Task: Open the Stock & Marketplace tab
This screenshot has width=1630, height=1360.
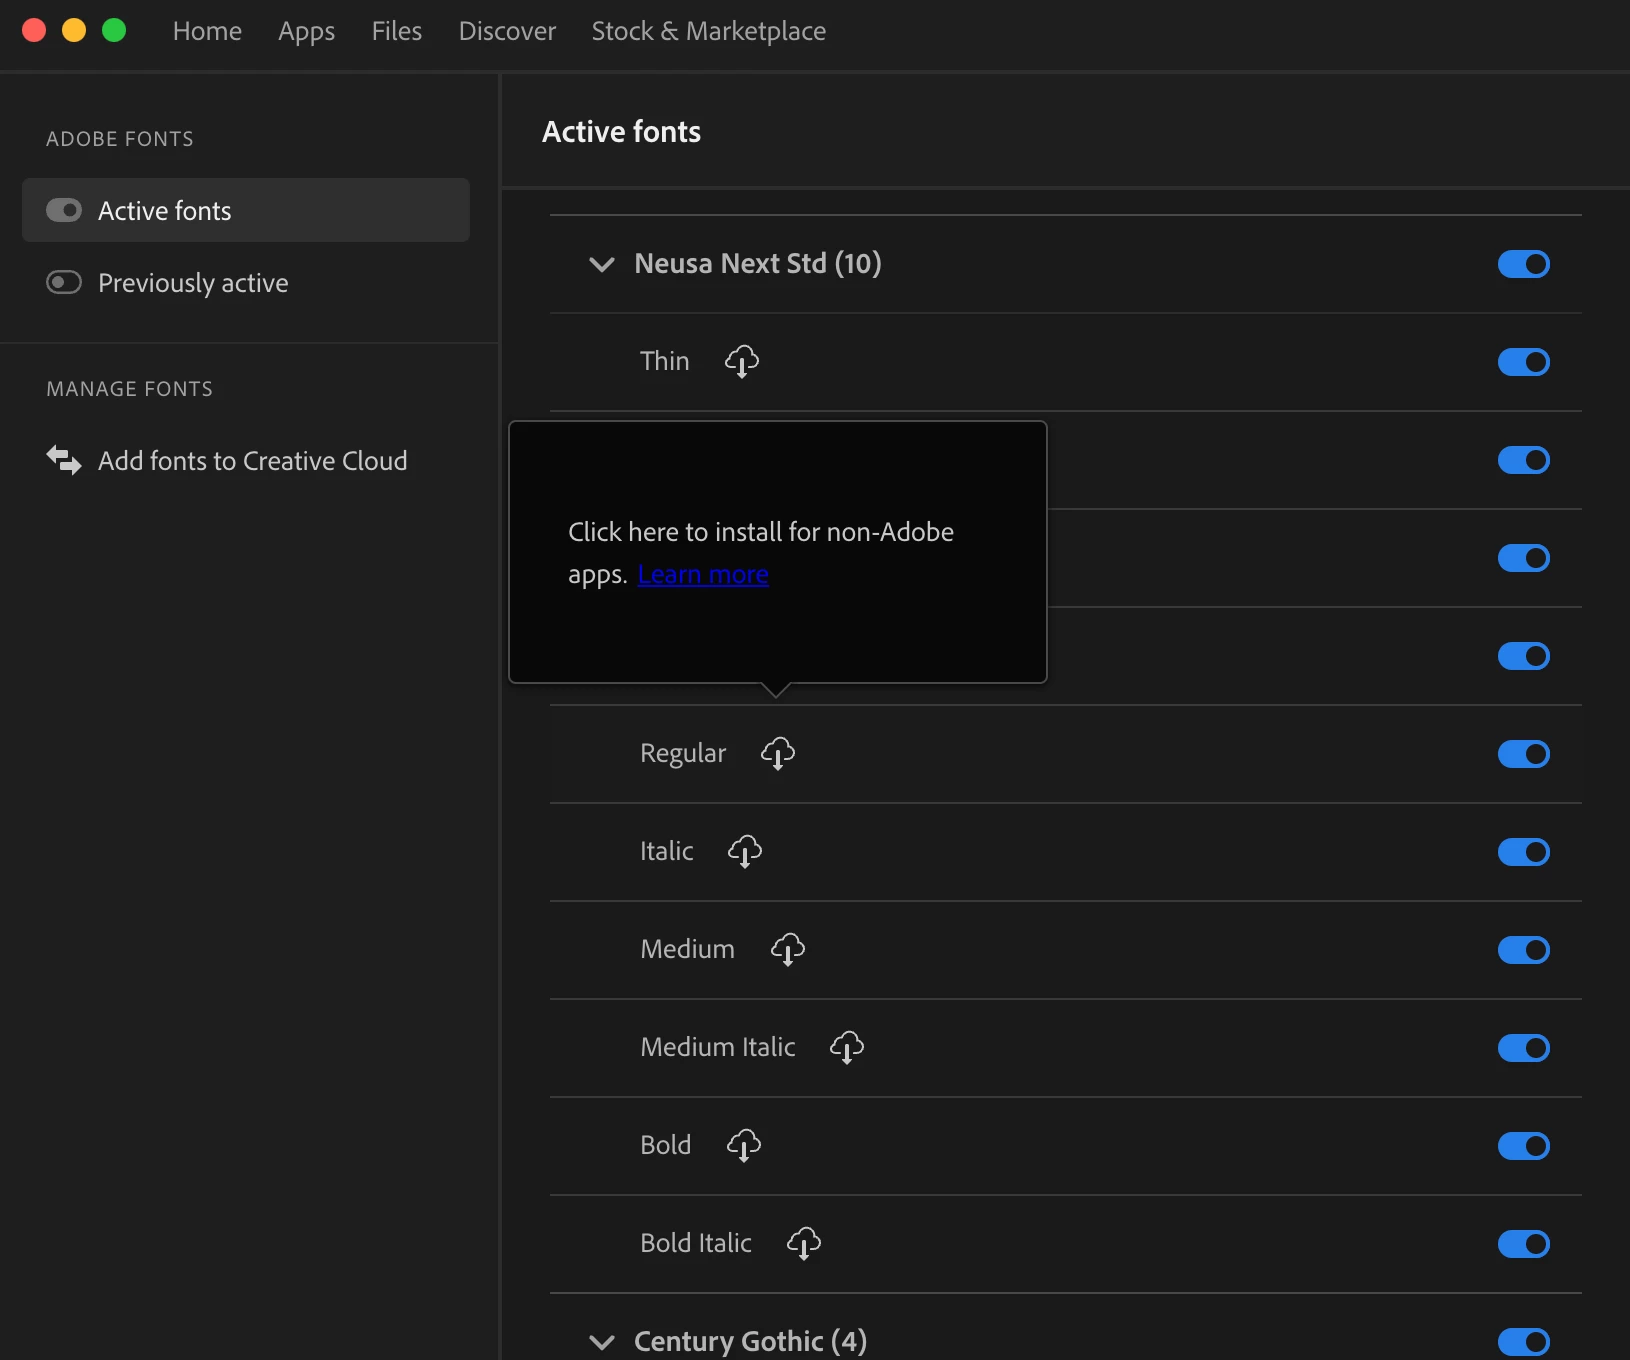Action: (709, 31)
